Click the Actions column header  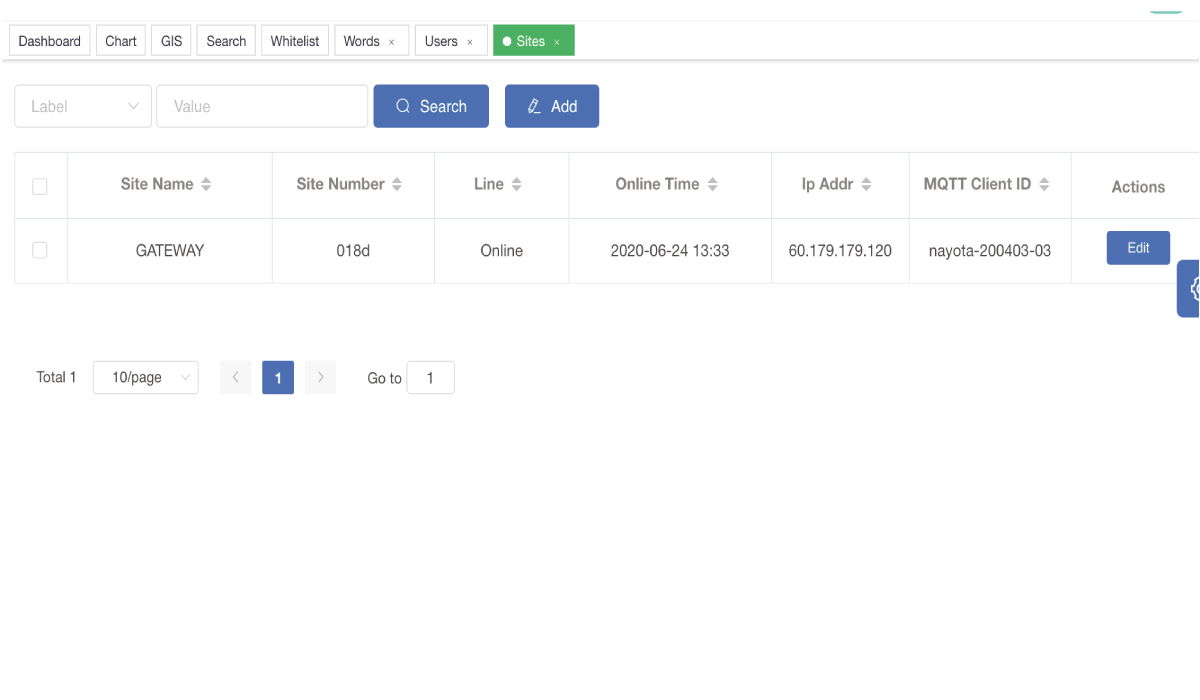tap(1138, 187)
